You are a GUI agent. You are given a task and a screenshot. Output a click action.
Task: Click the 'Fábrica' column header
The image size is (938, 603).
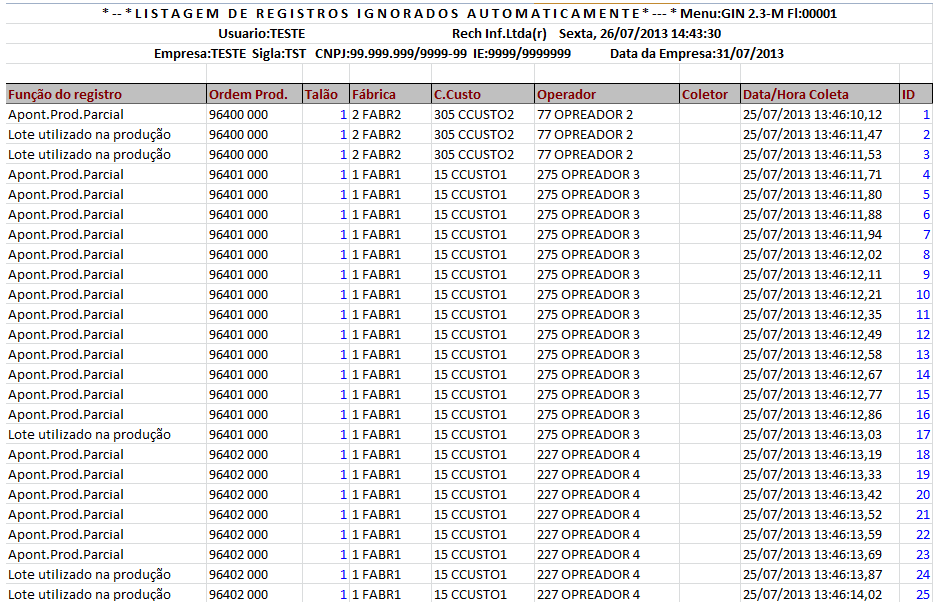390,95
